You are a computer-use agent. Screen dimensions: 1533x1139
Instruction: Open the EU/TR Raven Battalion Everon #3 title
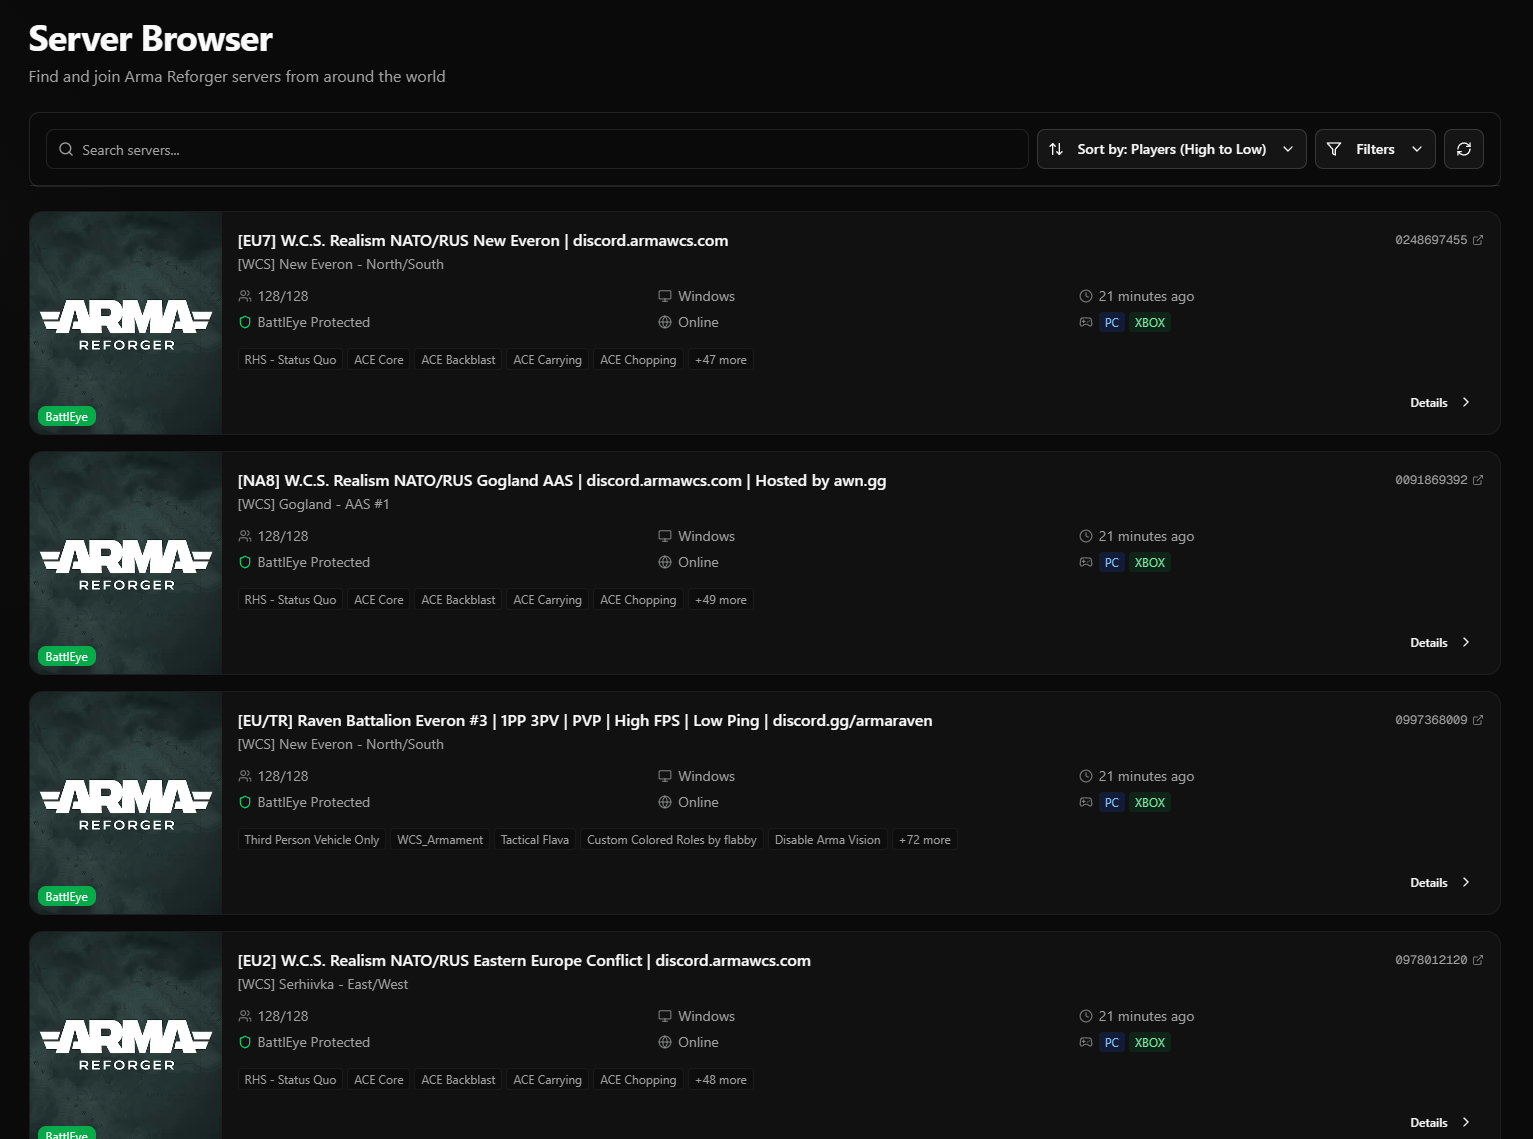(585, 720)
